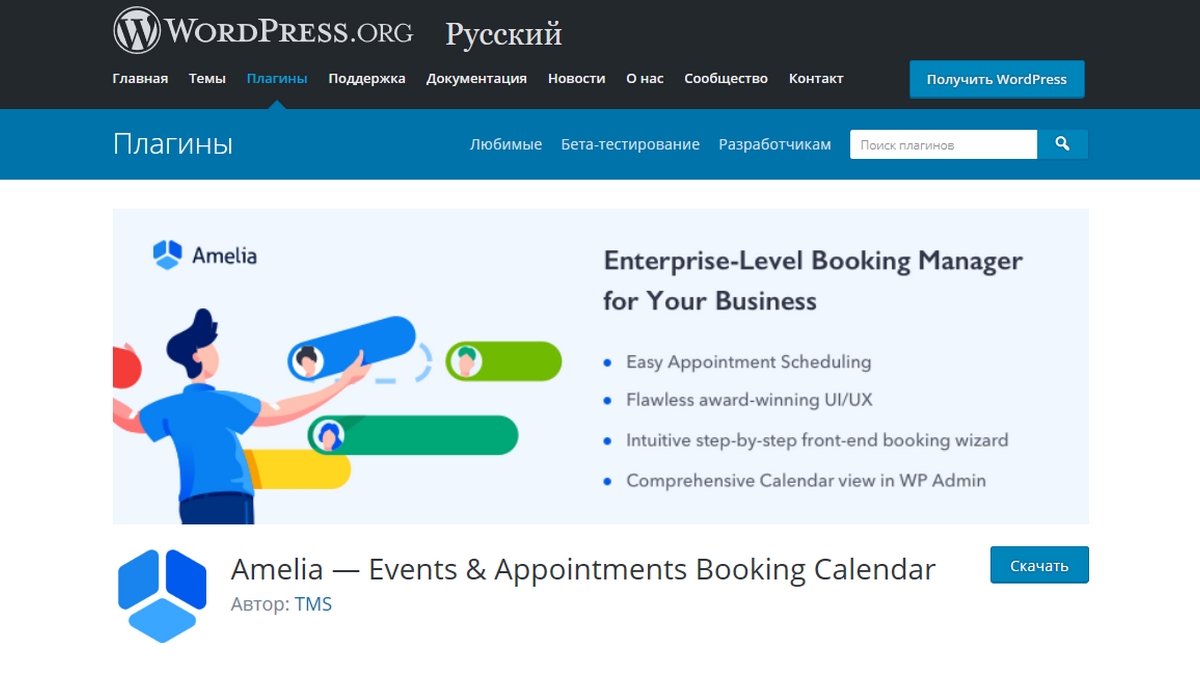Go to the Разработчикам link
This screenshot has height=675, width=1200.
point(775,144)
